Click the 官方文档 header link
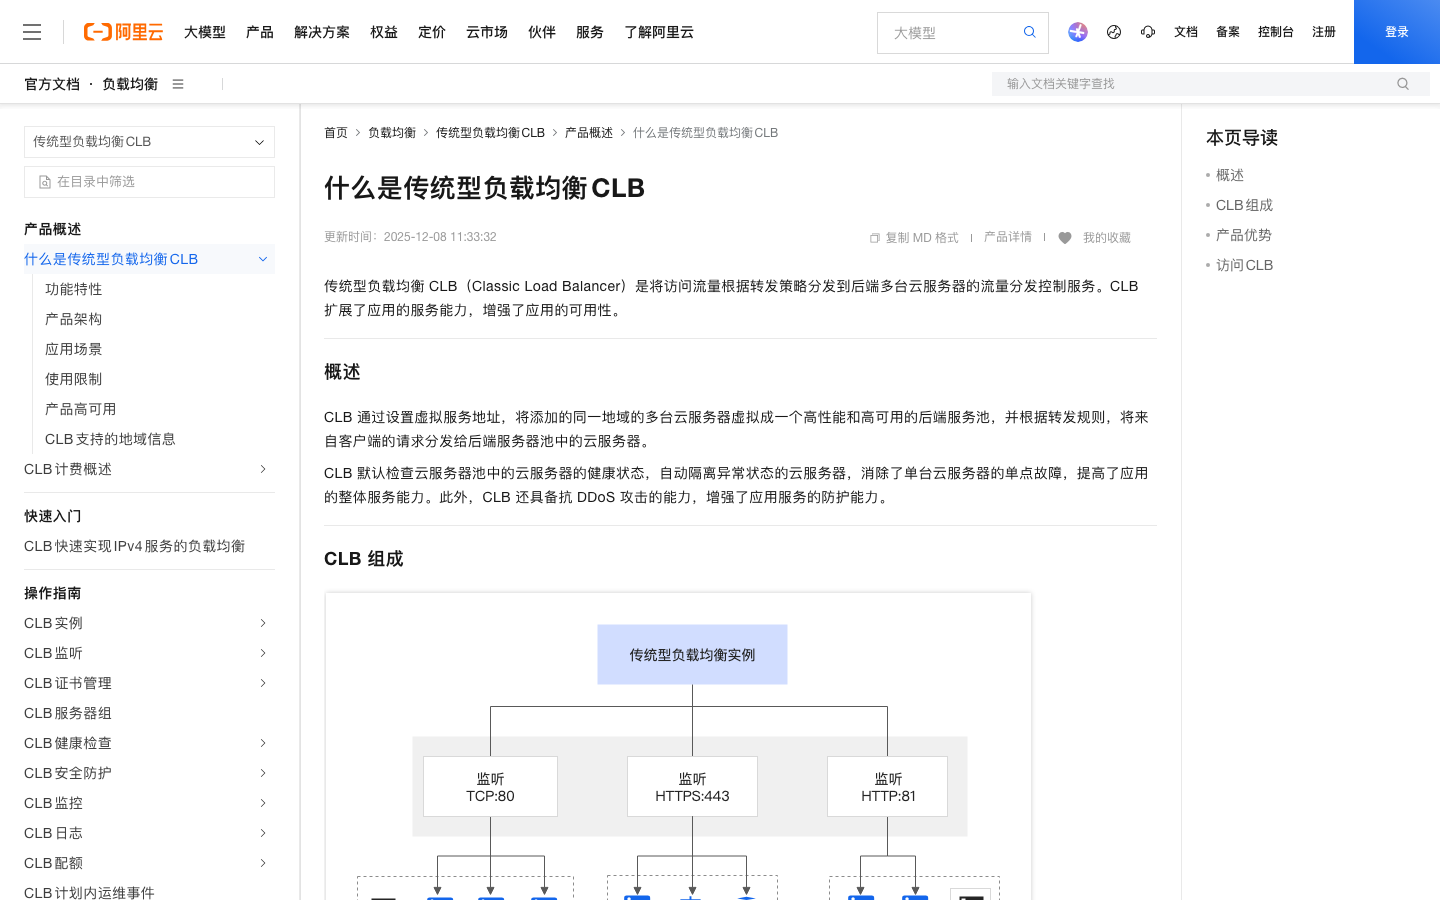This screenshot has width=1440, height=900. pyautogui.click(x=52, y=84)
